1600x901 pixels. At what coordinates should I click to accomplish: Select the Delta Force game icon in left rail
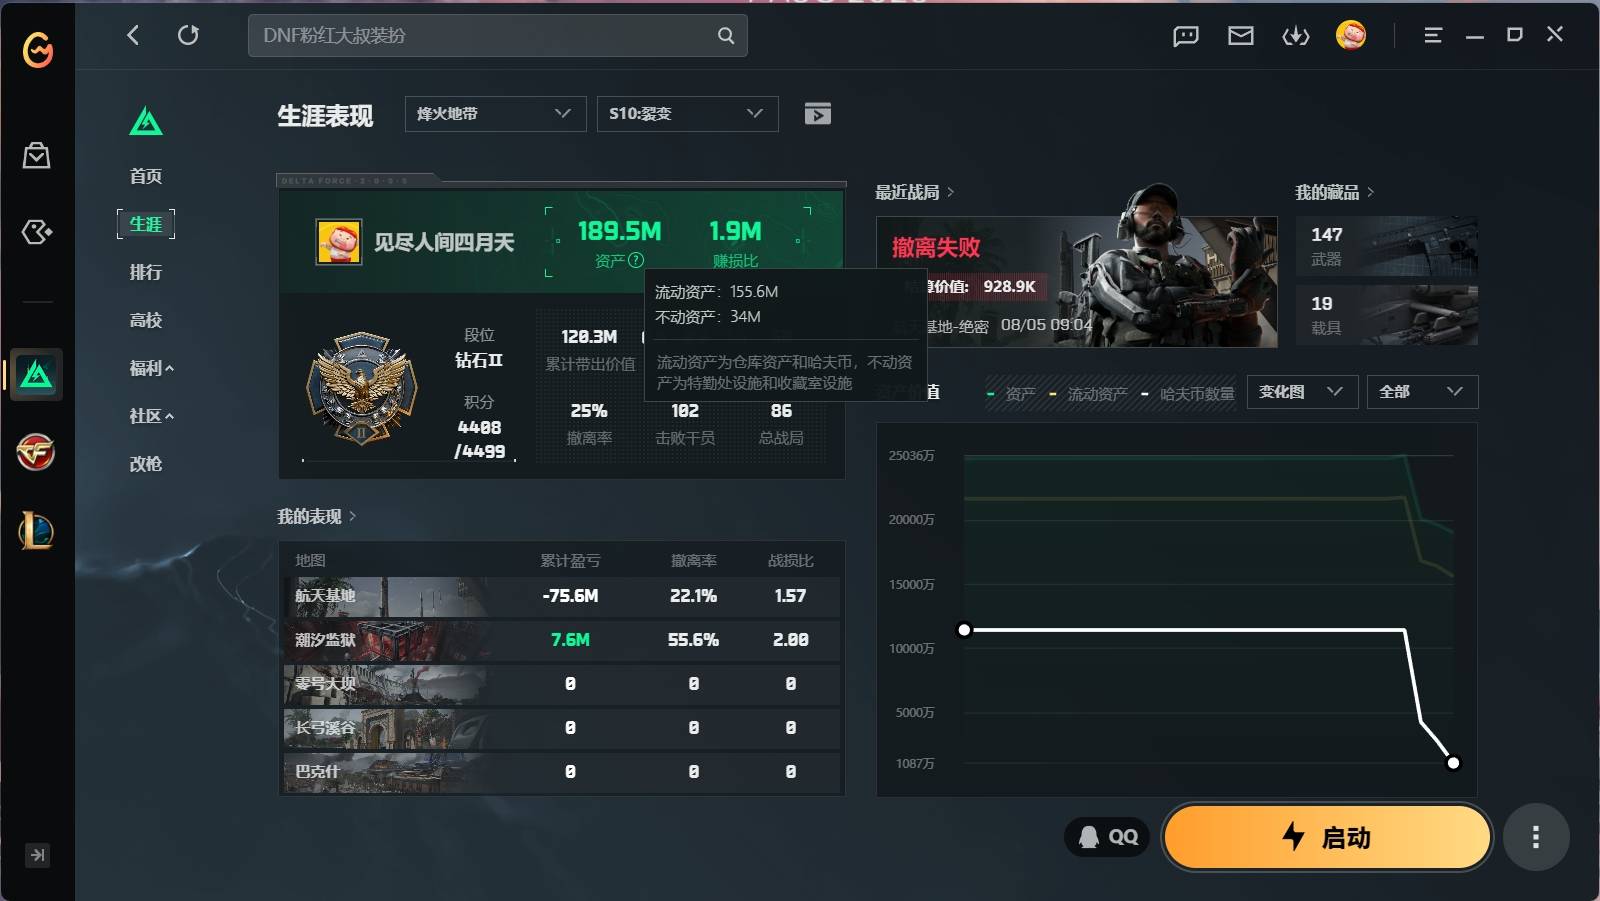[37, 374]
